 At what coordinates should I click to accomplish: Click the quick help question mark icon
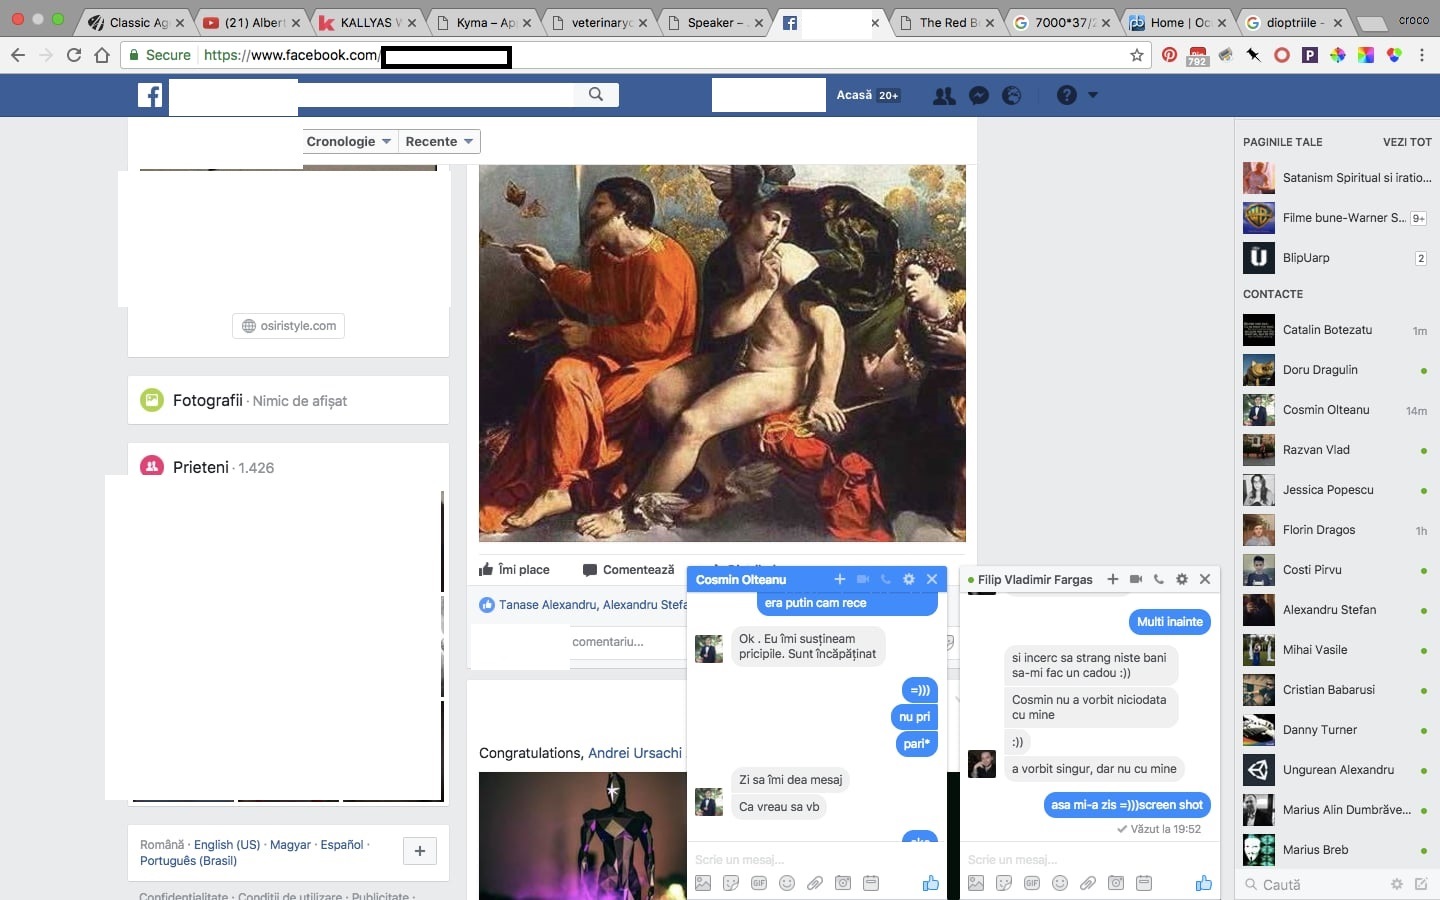1067,95
